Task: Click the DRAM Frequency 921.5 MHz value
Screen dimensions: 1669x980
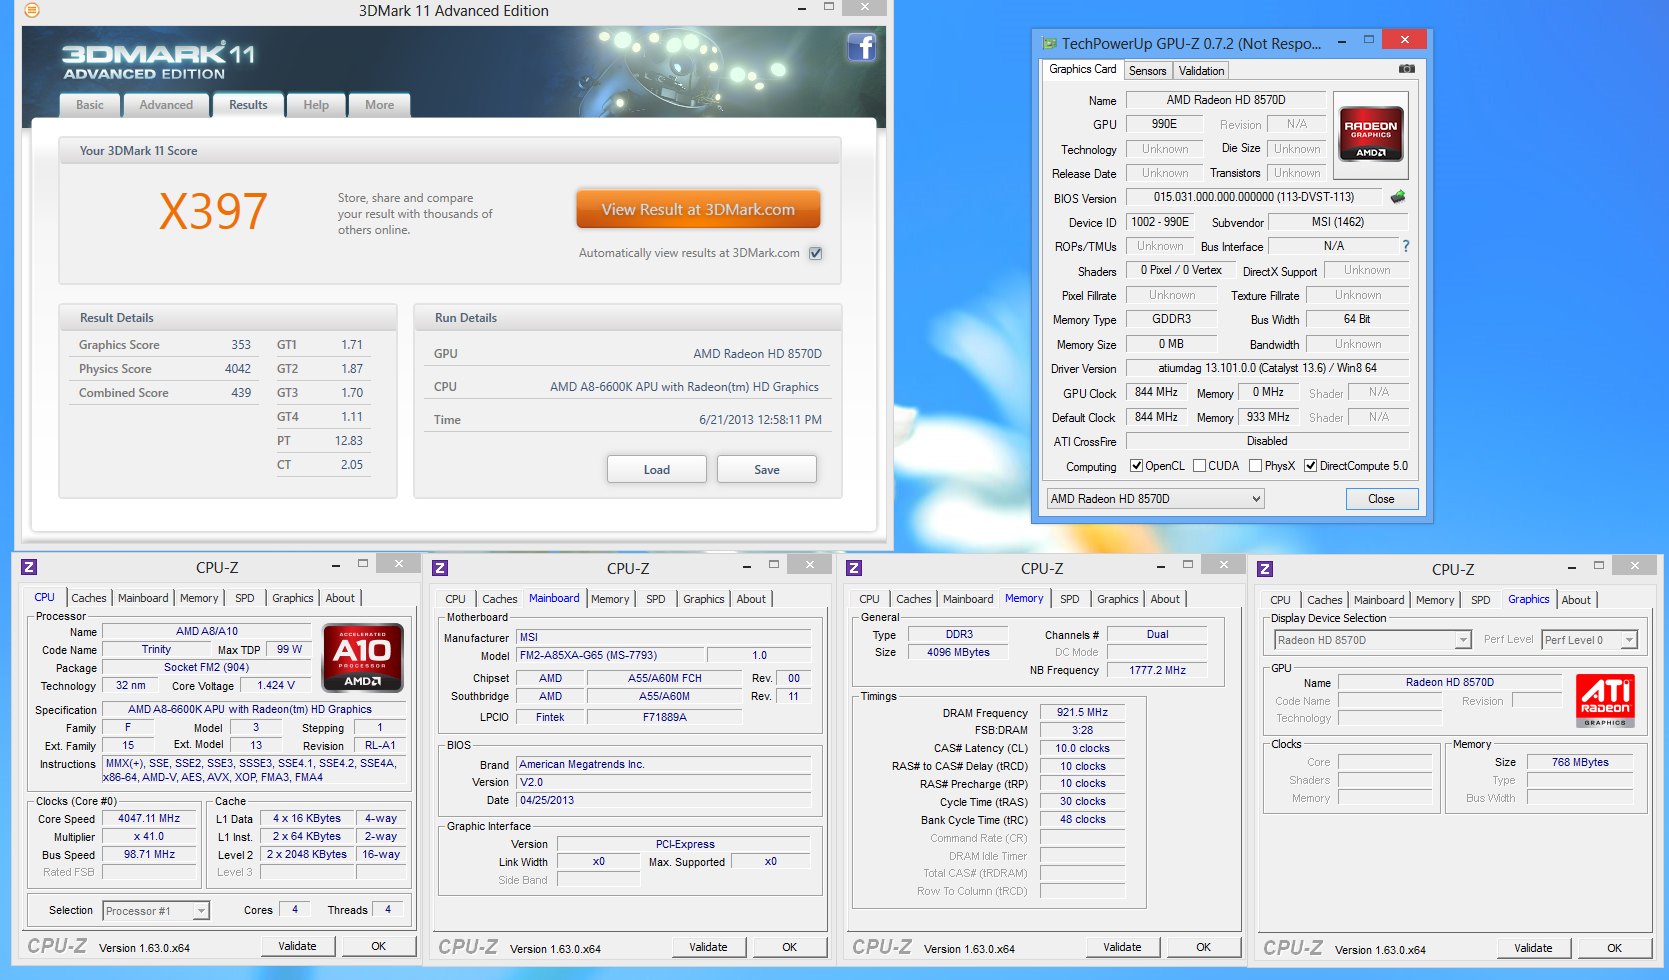Action: pyautogui.click(x=1082, y=712)
